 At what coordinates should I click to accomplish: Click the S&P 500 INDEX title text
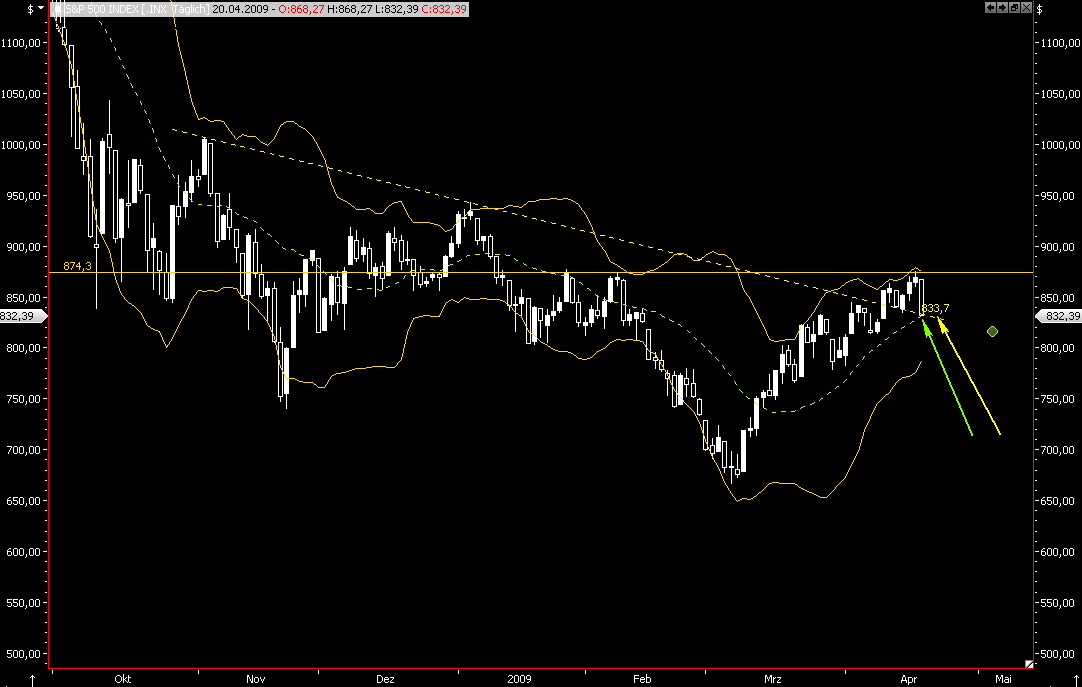[x=102, y=9]
